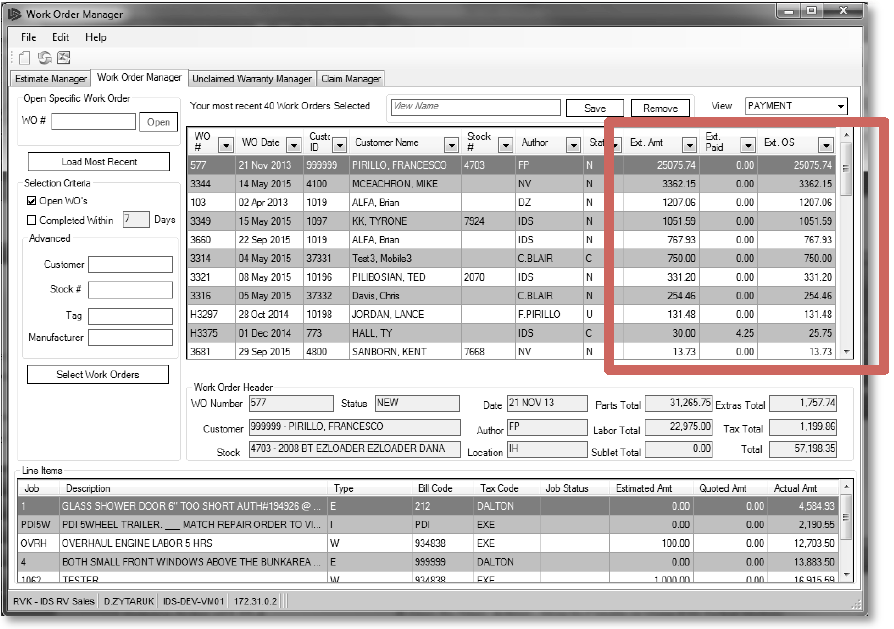Click the Save view button

(595, 108)
